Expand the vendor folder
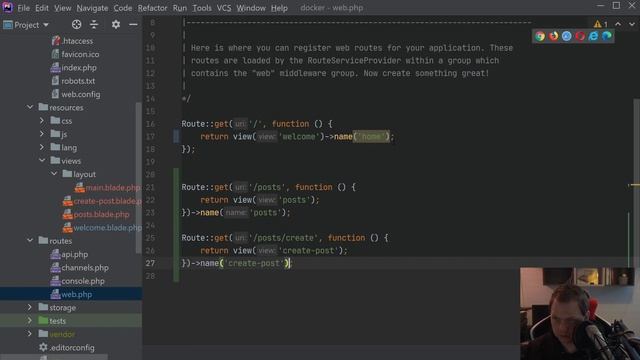This screenshot has width=640, height=360. 30,334
